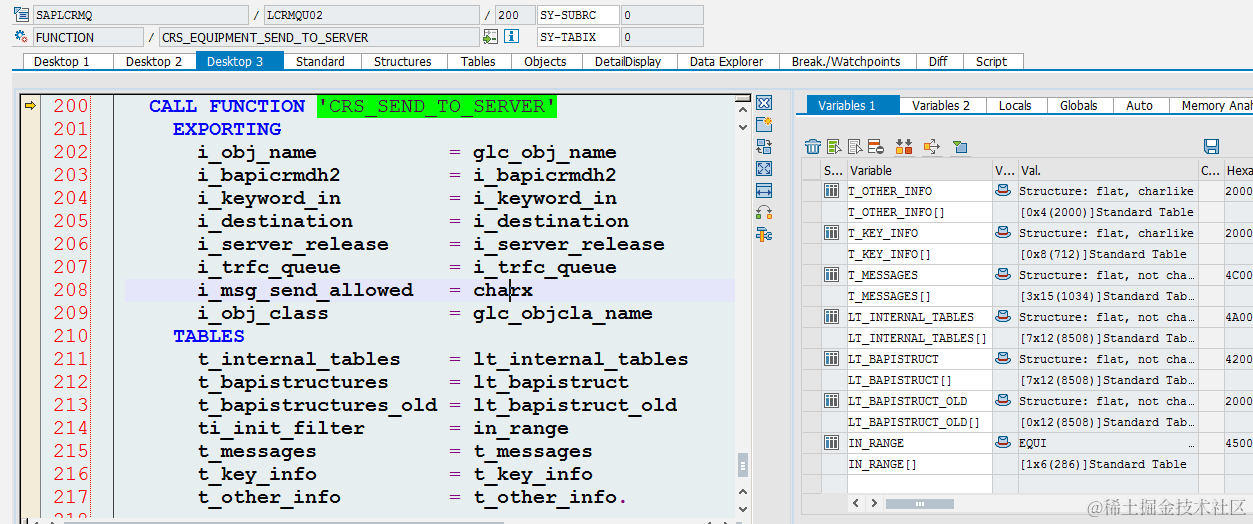Open the table icon for T_KEY_INFO
This screenshot has width=1253, height=524.
[832, 232]
